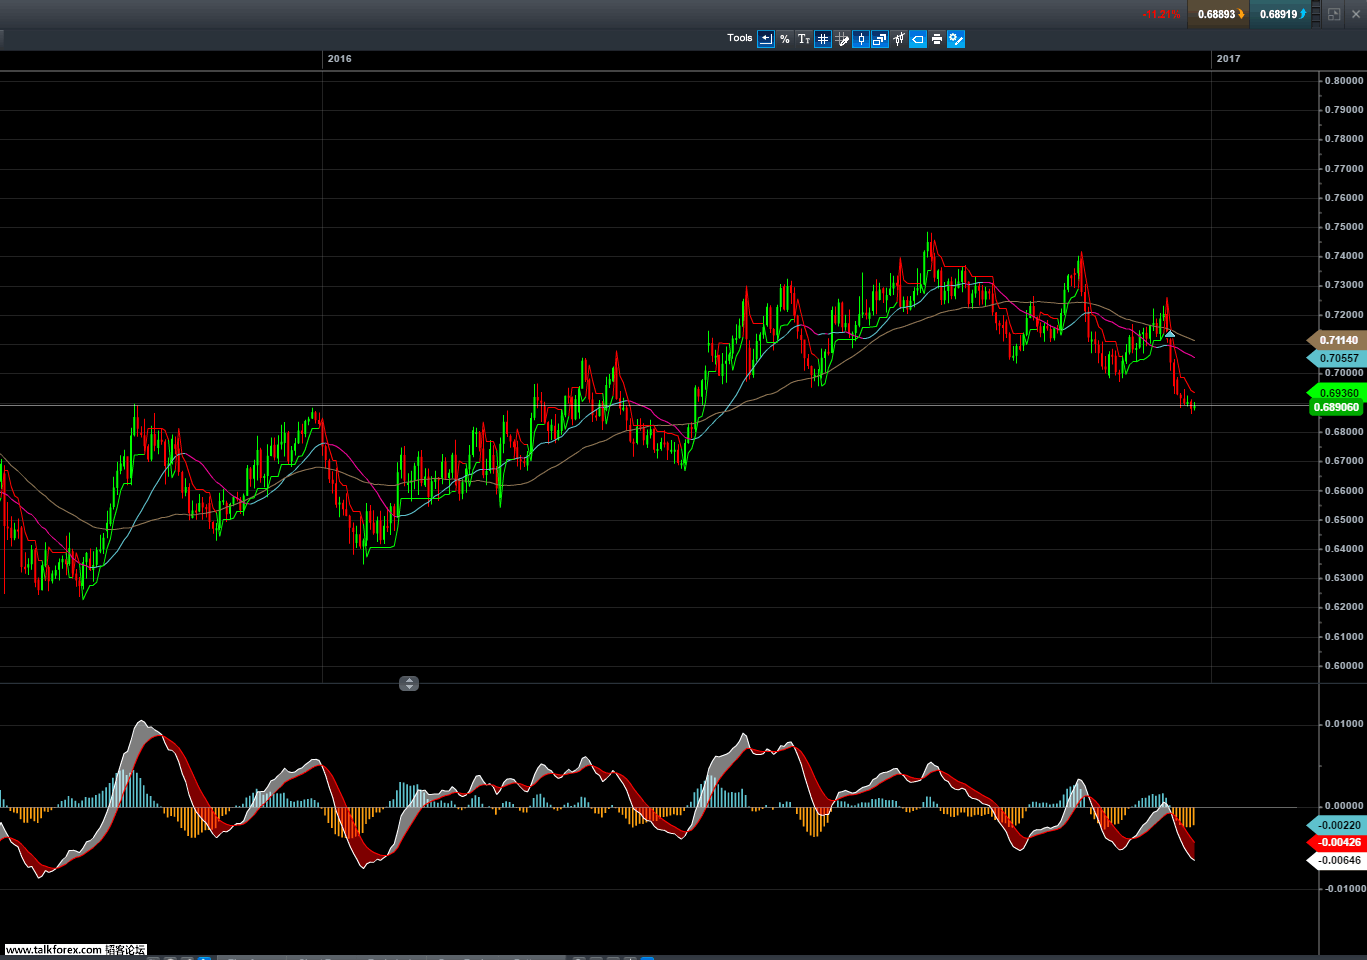The height and width of the screenshot is (960, 1367).
Task: Open the Tools menu label
Action: pos(740,38)
